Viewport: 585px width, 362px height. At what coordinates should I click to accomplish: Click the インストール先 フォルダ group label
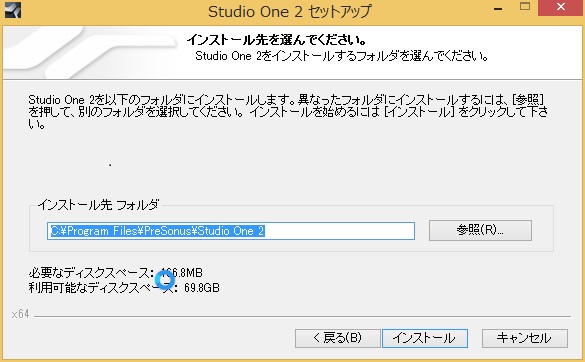point(98,205)
